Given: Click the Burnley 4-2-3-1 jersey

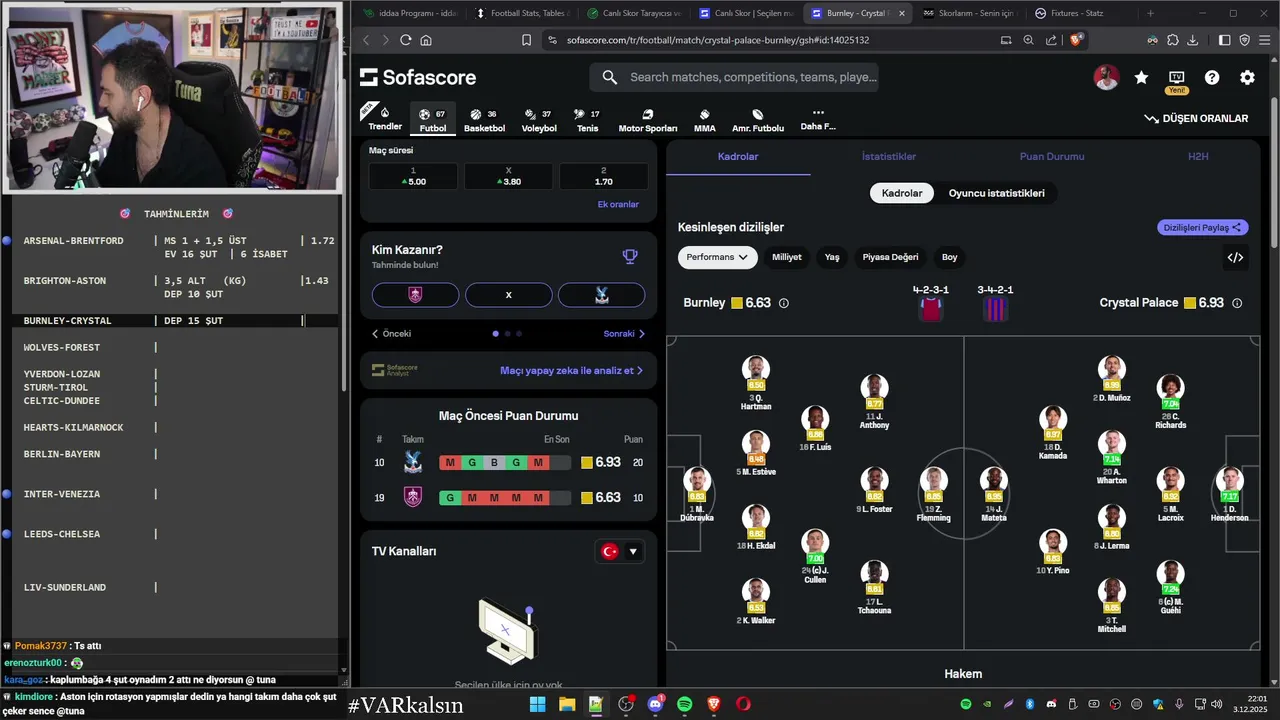Looking at the screenshot, I should (x=930, y=309).
